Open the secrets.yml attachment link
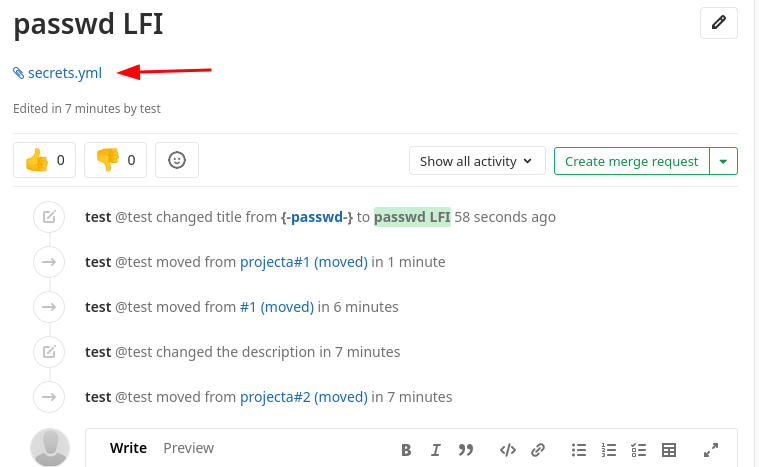The width and height of the screenshot is (759, 467). [64, 72]
